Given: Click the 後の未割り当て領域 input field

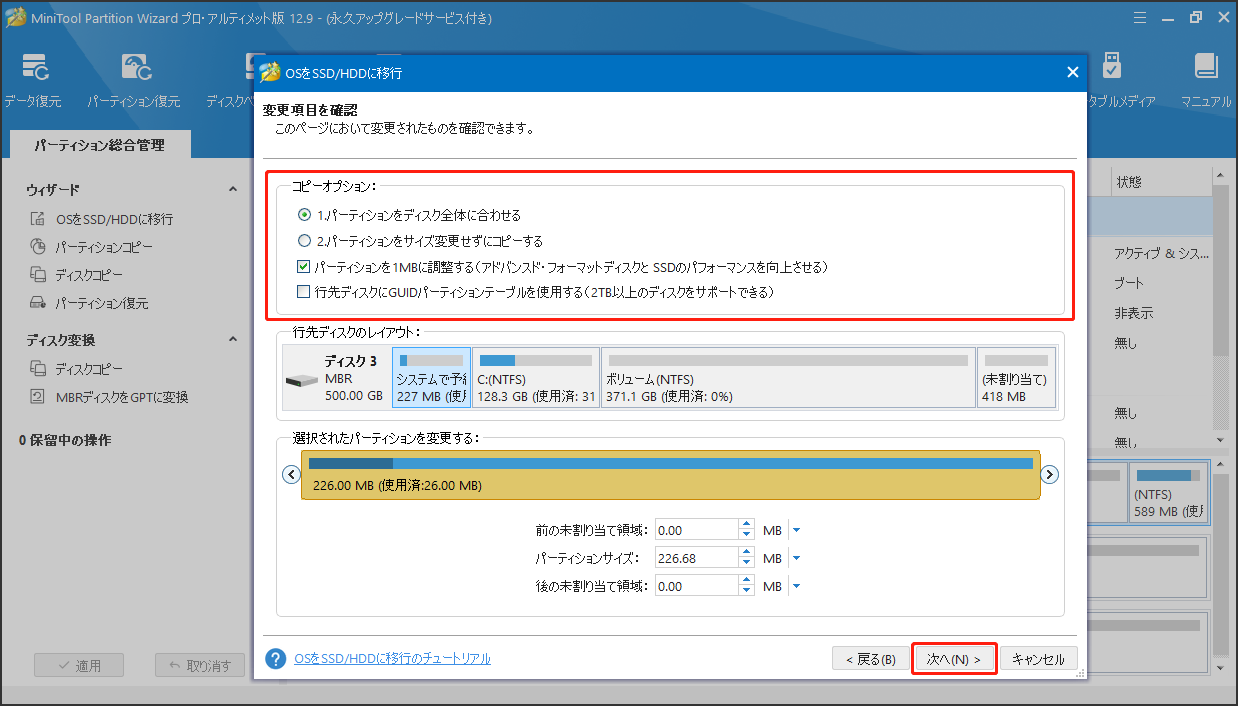Looking at the screenshot, I should (x=696, y=587).
